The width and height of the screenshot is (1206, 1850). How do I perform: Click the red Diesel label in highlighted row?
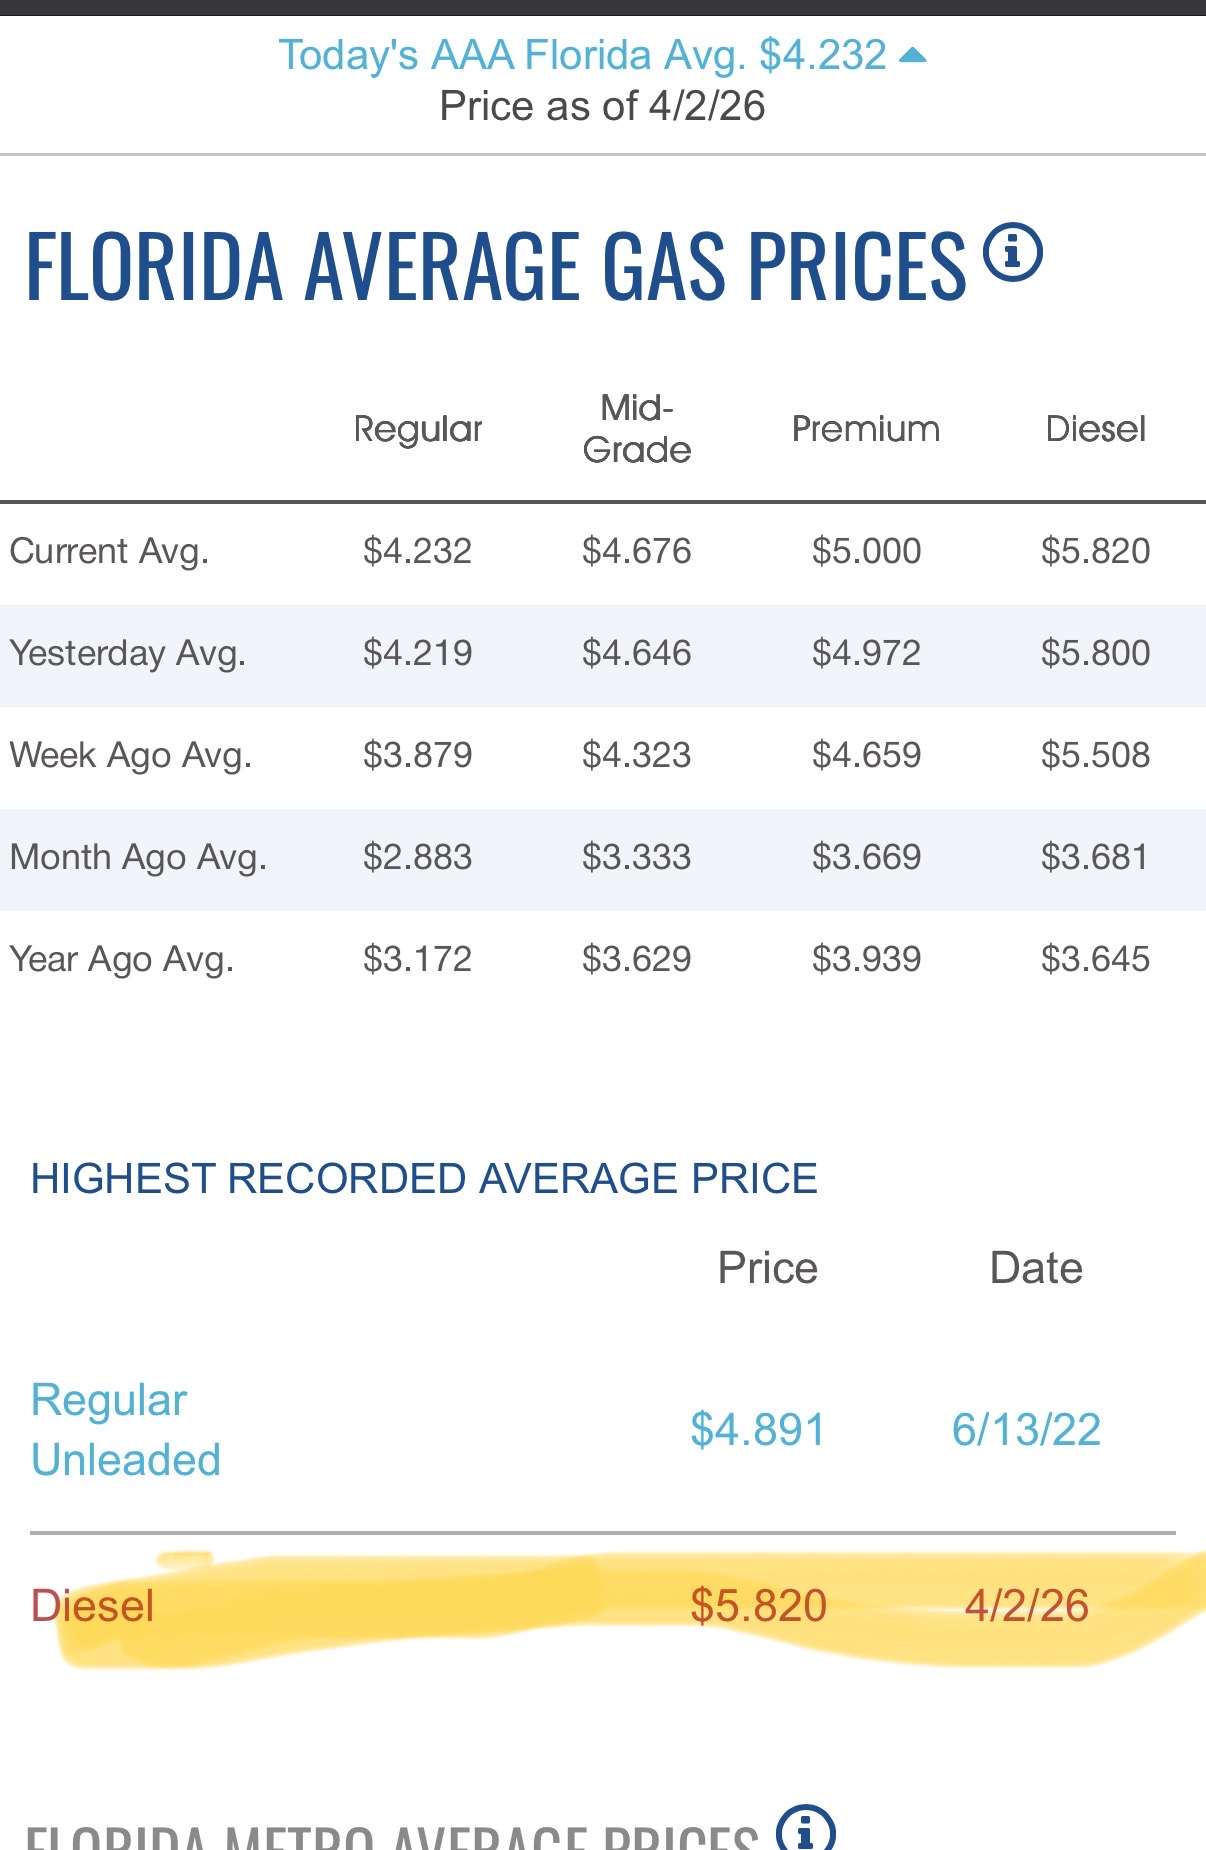(x=93, y=1606)
